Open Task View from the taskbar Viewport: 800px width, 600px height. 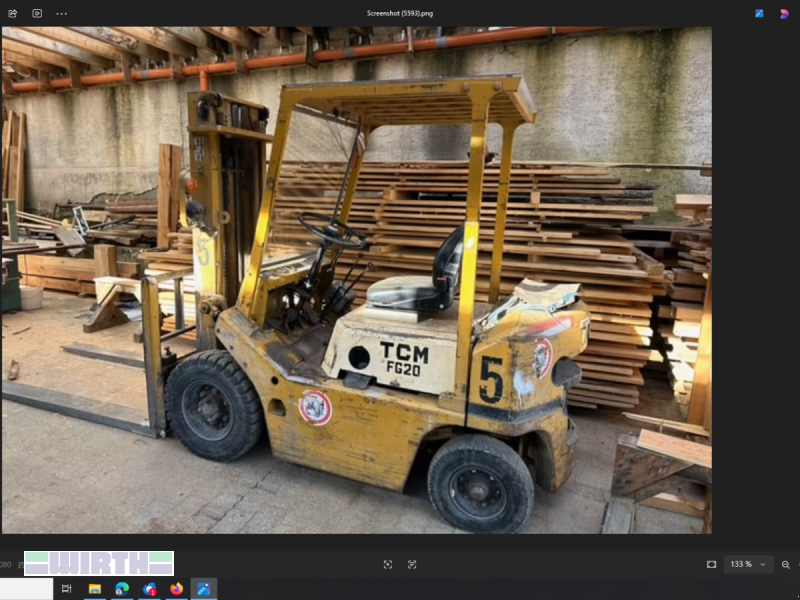coord(67,589)
